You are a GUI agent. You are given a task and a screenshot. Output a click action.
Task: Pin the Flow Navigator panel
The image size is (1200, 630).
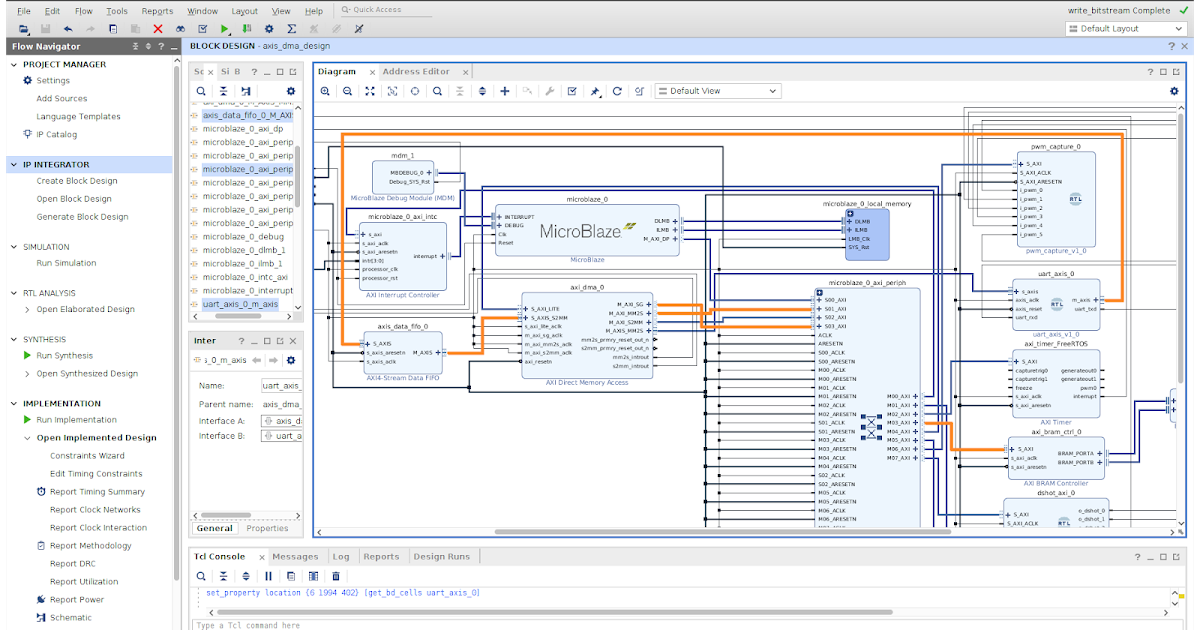(150, 46)
